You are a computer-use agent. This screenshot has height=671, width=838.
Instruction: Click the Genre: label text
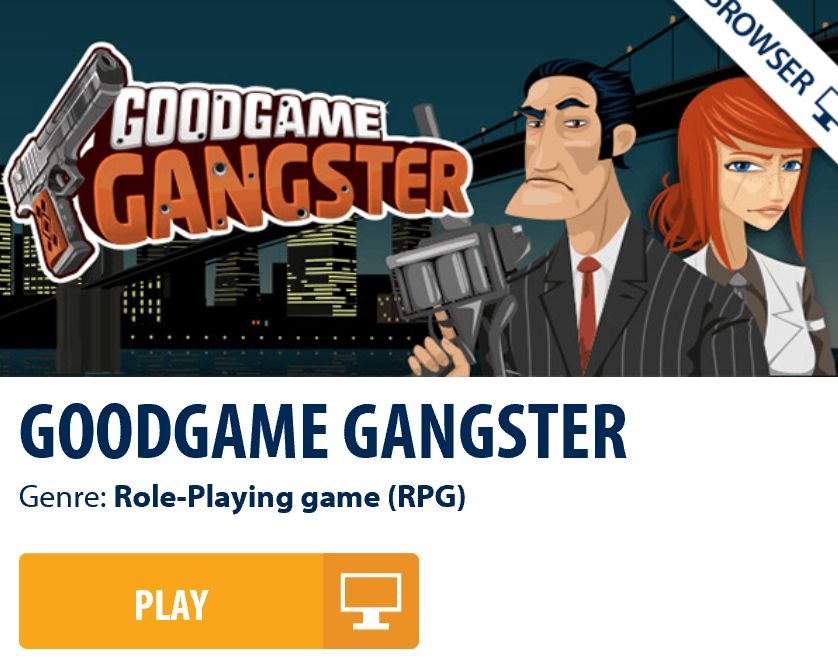point(63,497)
